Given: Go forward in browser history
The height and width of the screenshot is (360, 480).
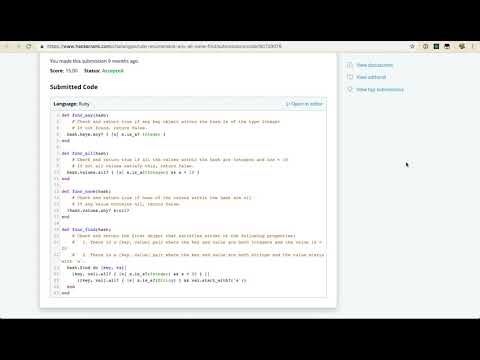Looking at the screenshot, I should click(x=18, y=46).
